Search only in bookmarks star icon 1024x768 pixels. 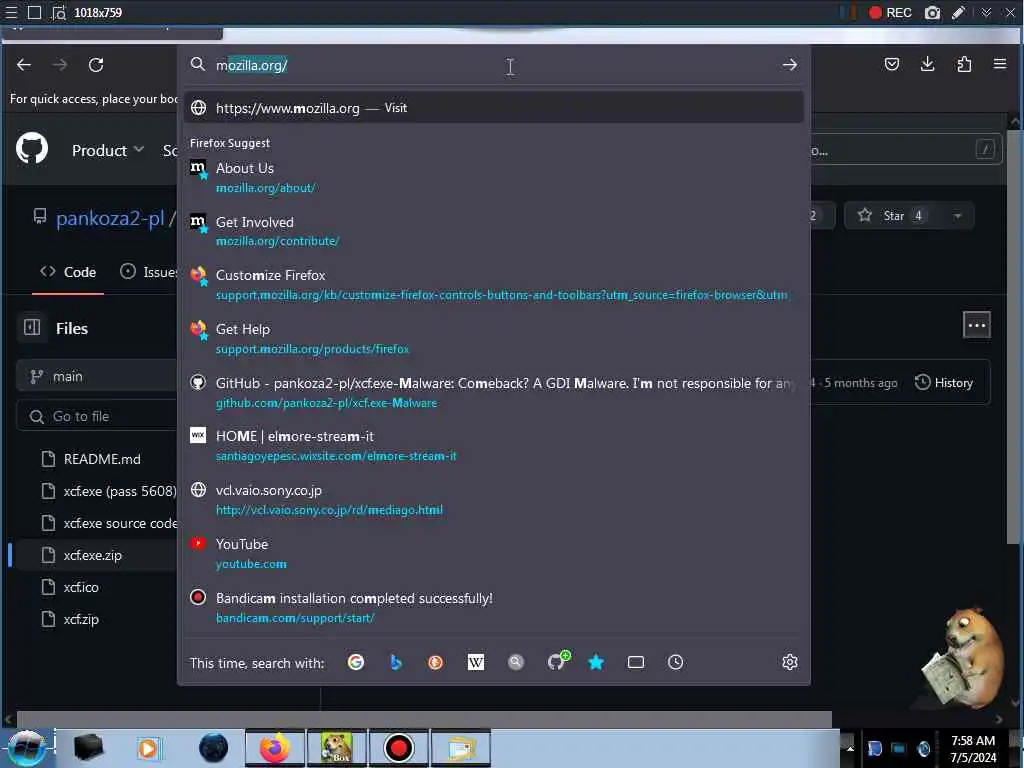coord(596,662)
